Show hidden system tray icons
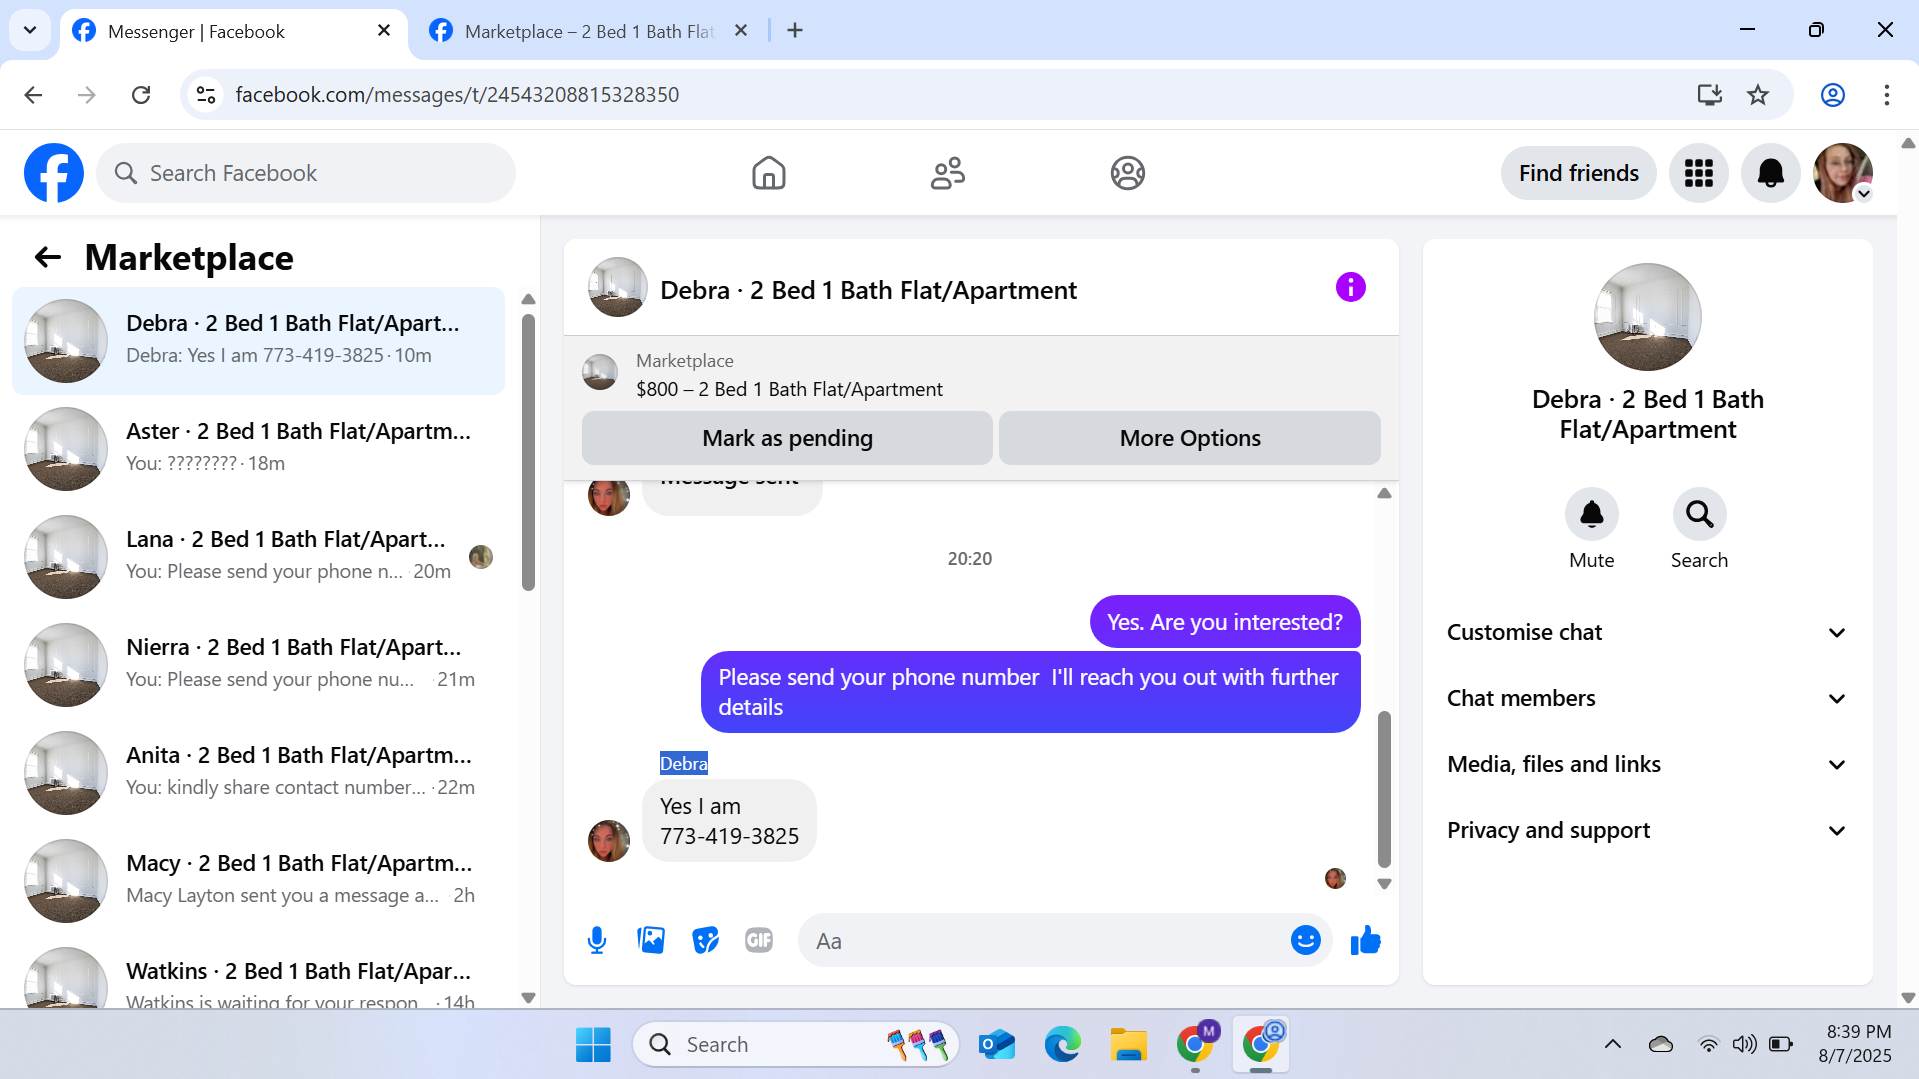Image resolution: width=1919 pixels, height=1079 pixels. 1612,1044
